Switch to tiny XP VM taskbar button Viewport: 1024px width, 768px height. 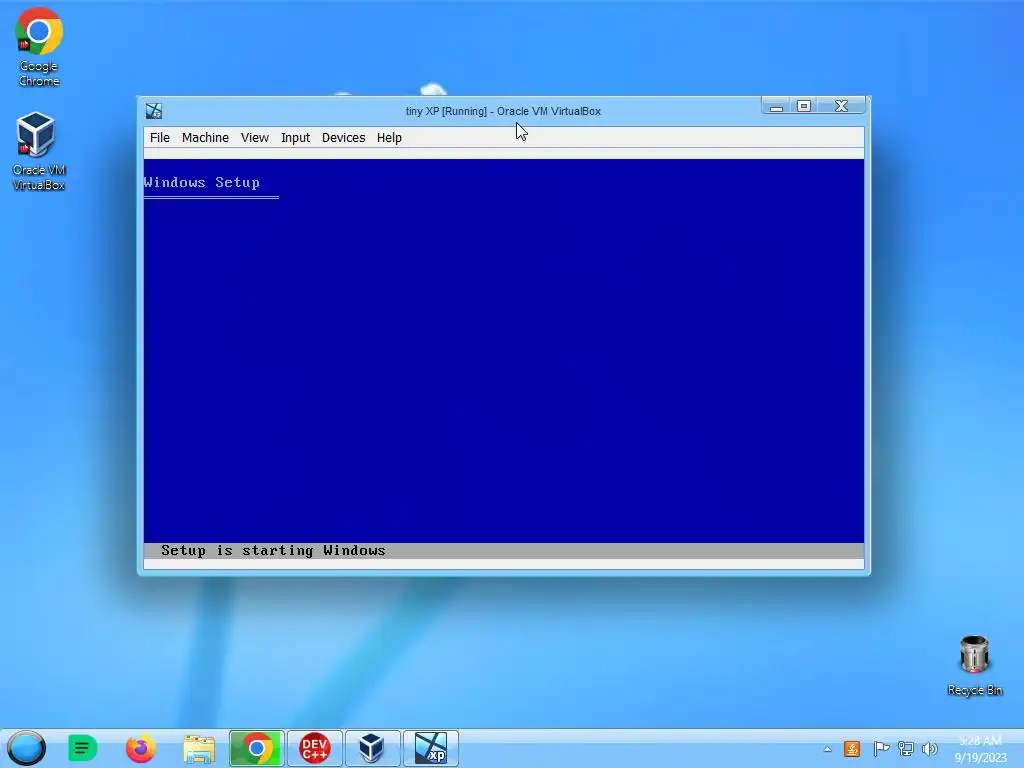tap(431, 748)
